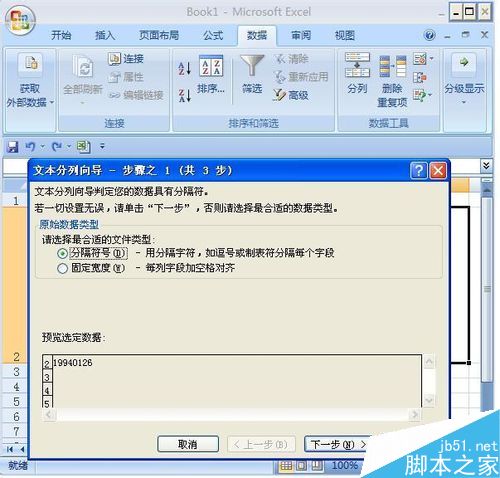Open the custom Sort dialog

click(211, 74)
